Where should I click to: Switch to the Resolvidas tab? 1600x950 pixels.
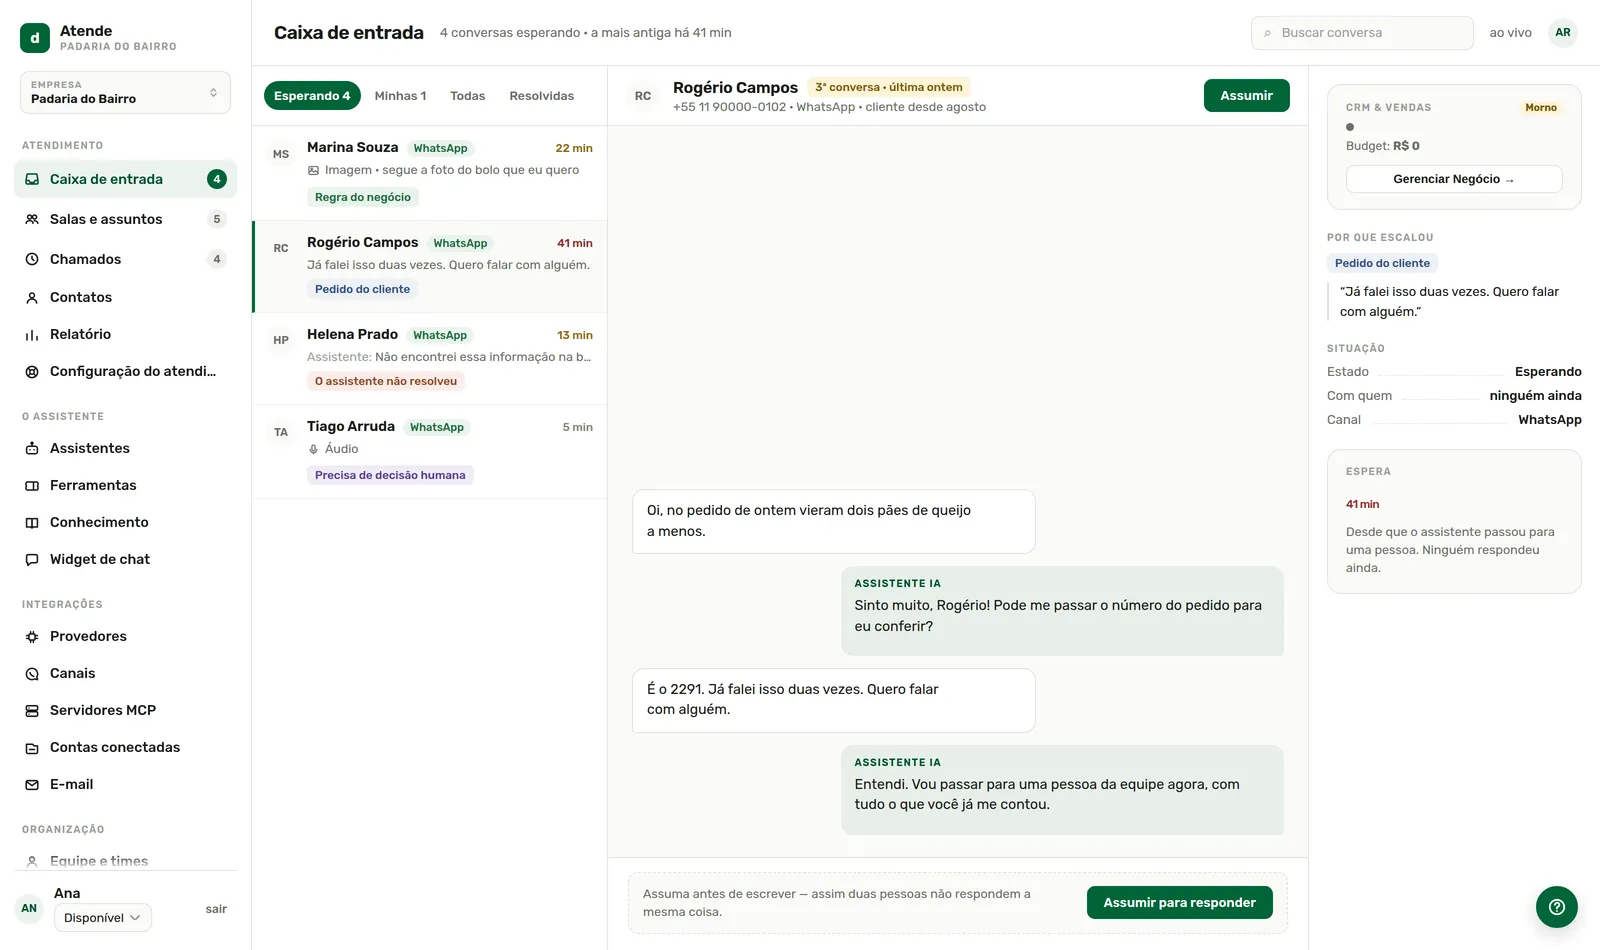pyautogui.click(x=541, y=96)
